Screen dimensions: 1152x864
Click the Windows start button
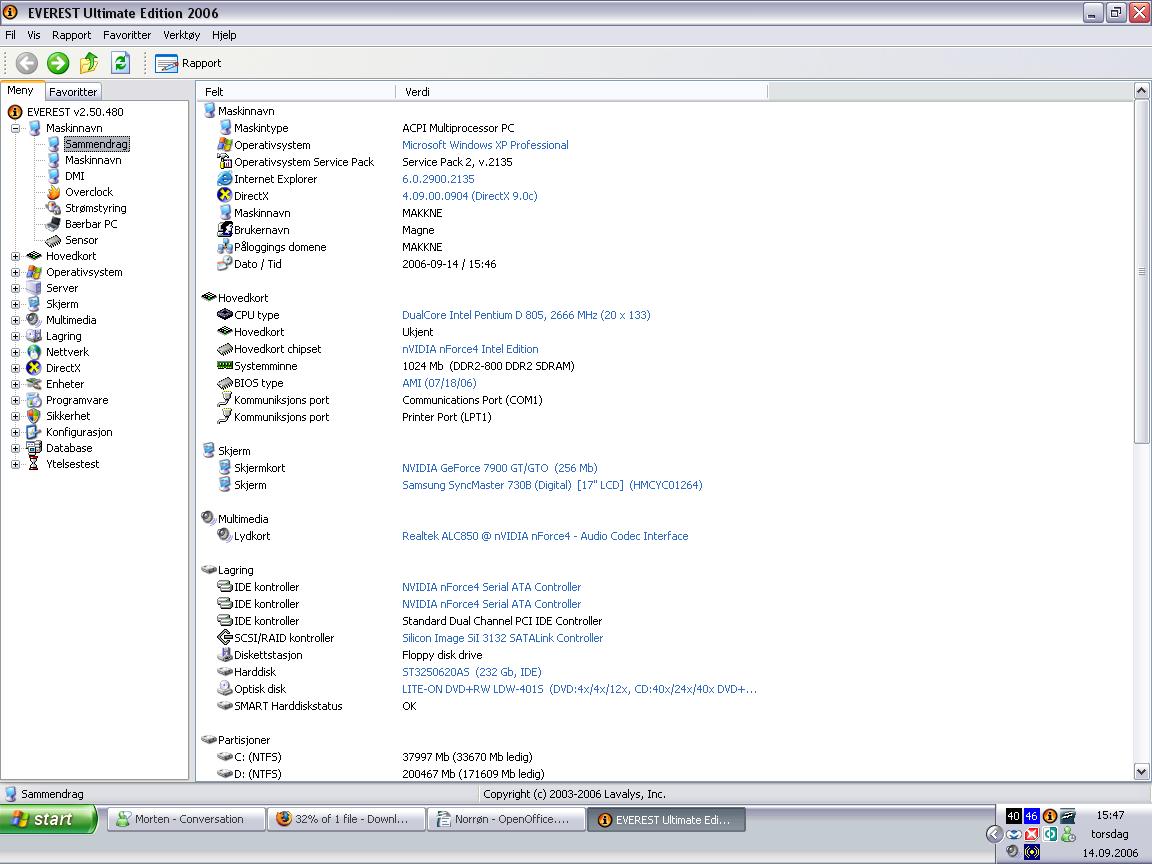pos(48,819)
